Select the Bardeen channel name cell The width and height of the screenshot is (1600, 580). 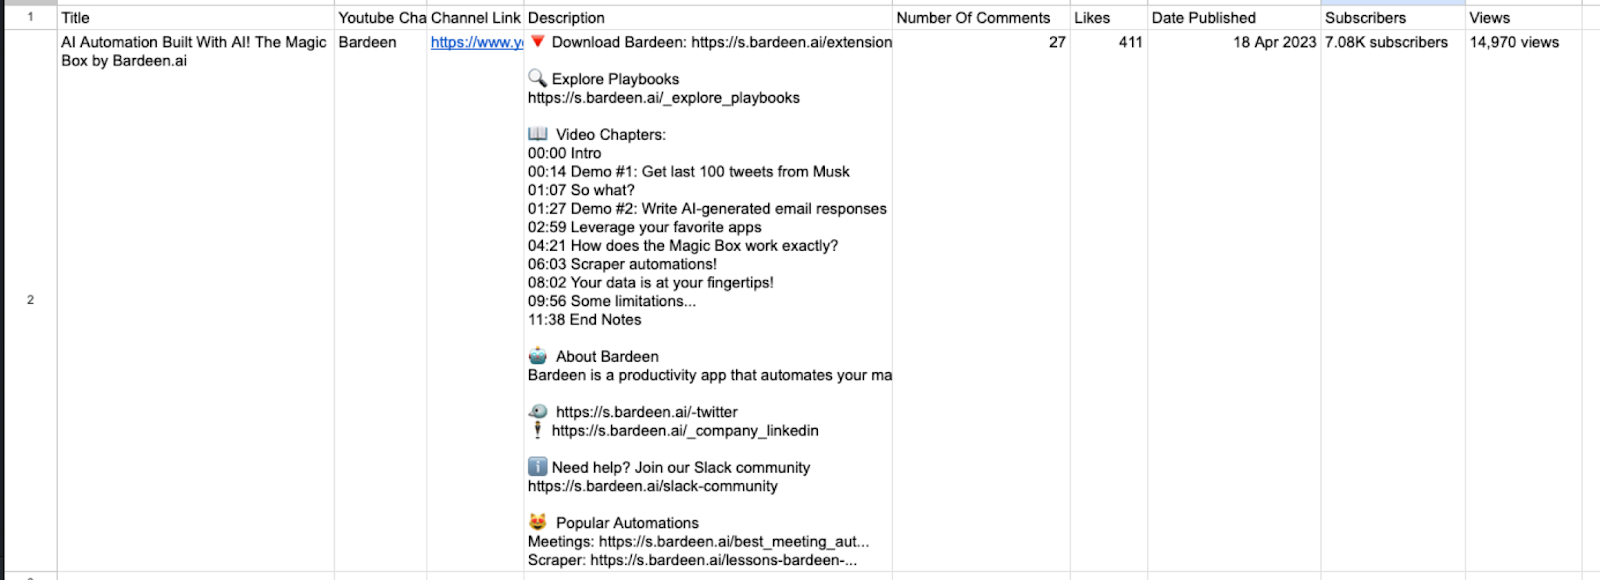point(381,300)
